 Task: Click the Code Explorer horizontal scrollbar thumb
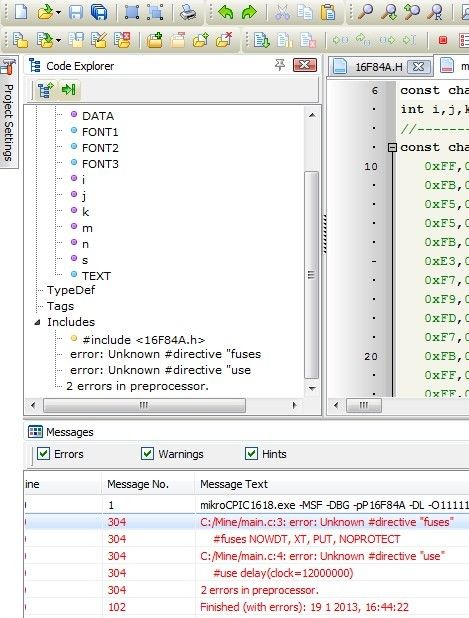tap(144, 405)
